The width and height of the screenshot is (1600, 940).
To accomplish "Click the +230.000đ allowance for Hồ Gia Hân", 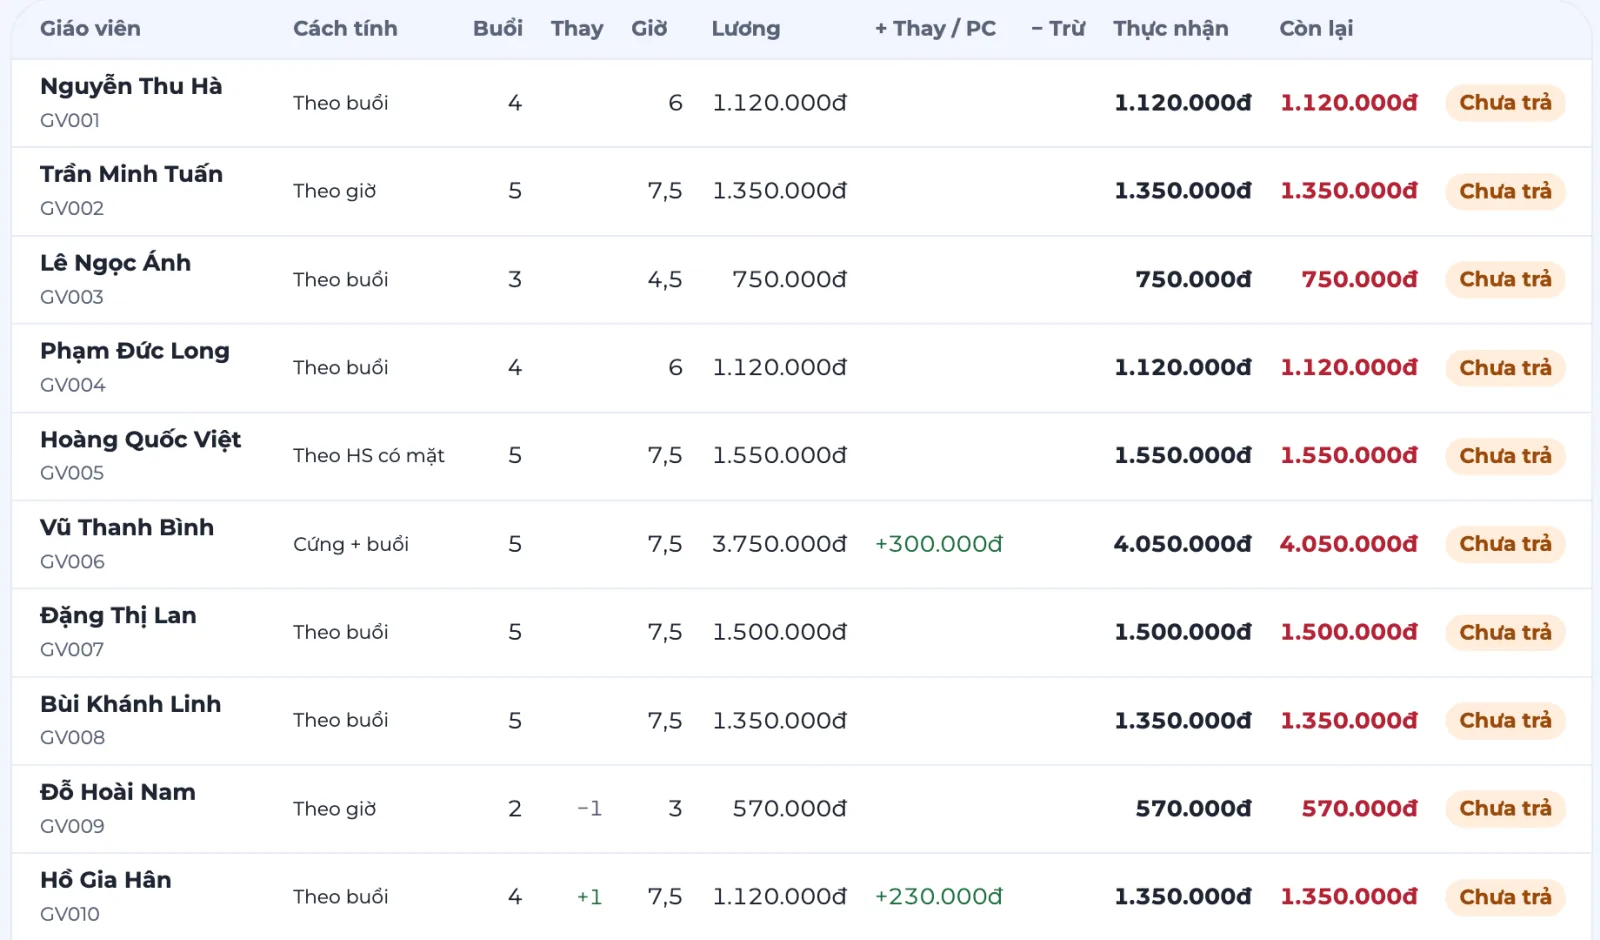I will (x=938, y=897).
